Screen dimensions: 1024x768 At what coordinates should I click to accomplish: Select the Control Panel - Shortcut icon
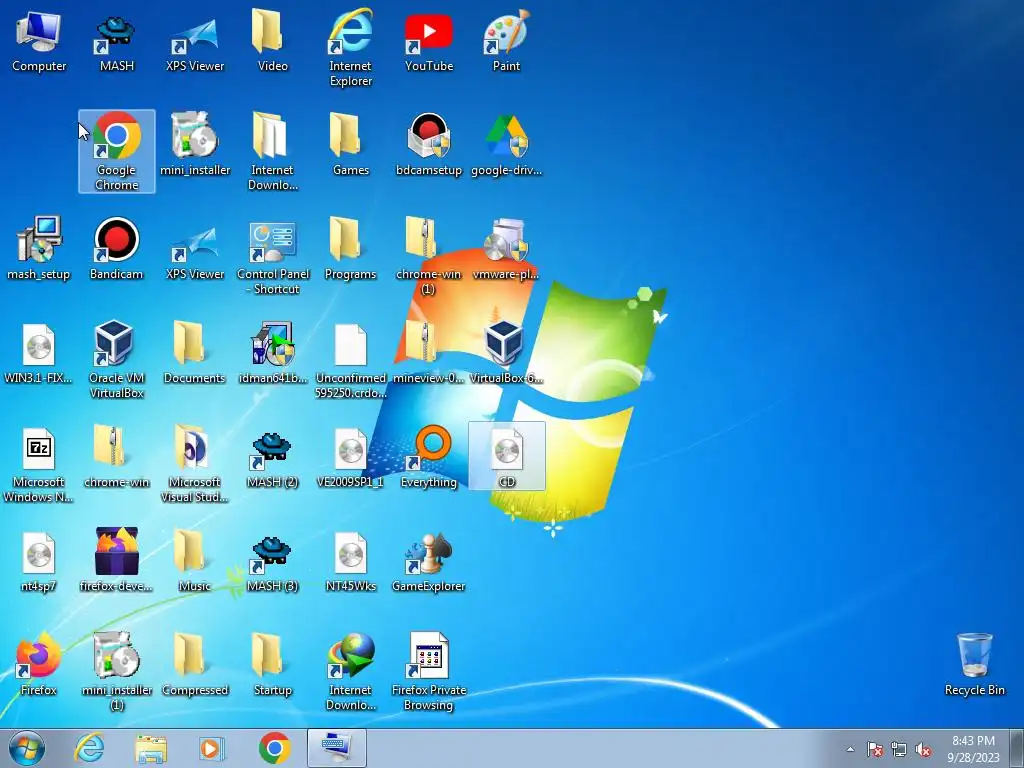click(x=272, y=256)
